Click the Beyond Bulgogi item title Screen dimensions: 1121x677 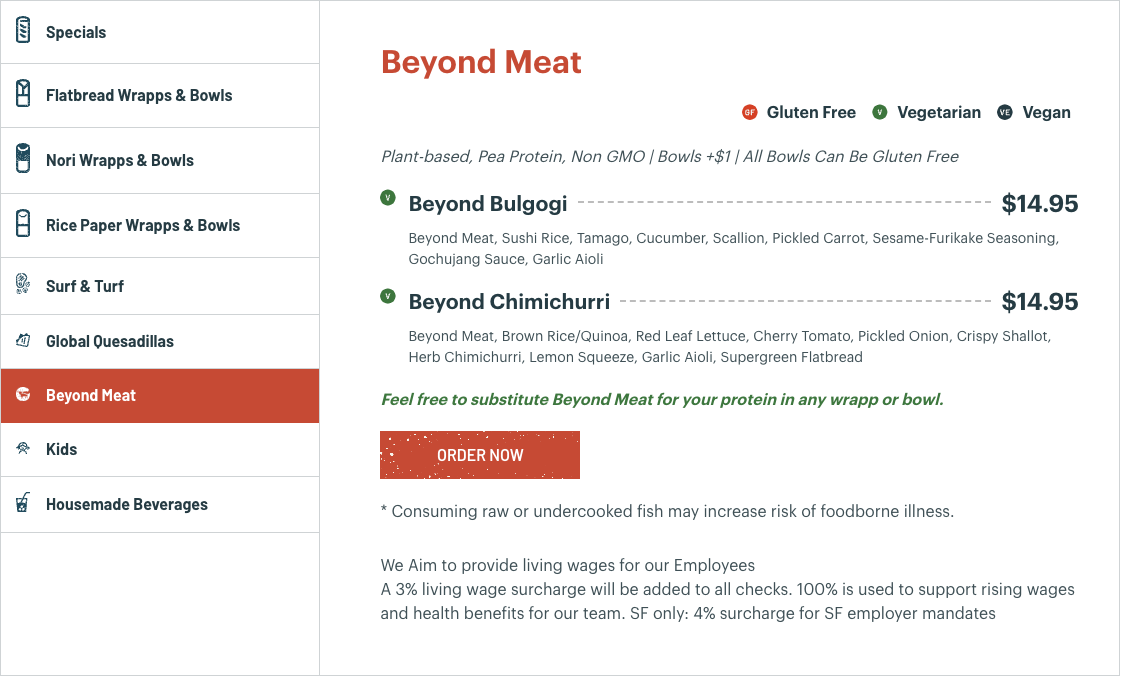click(x=488, y=204)
